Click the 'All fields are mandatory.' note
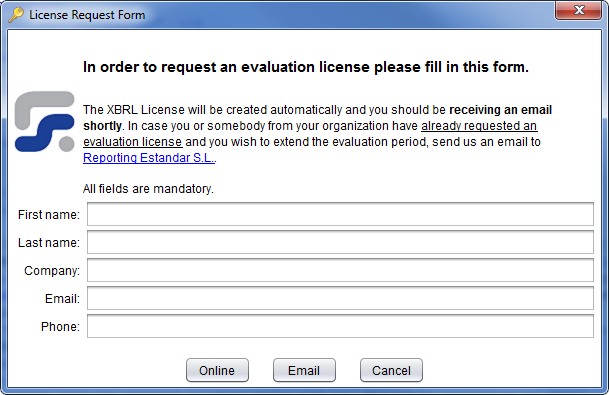Viewport: 609px width, 395px height. [148, 189]
